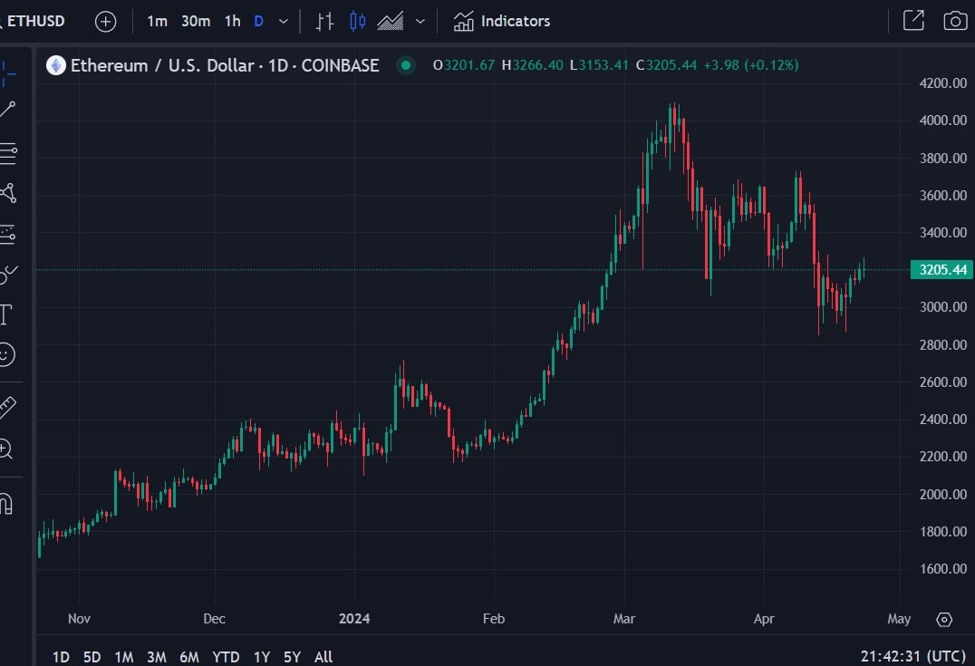
Task: Take a chart snapshot with the camera icon
Action: (954, 20)
